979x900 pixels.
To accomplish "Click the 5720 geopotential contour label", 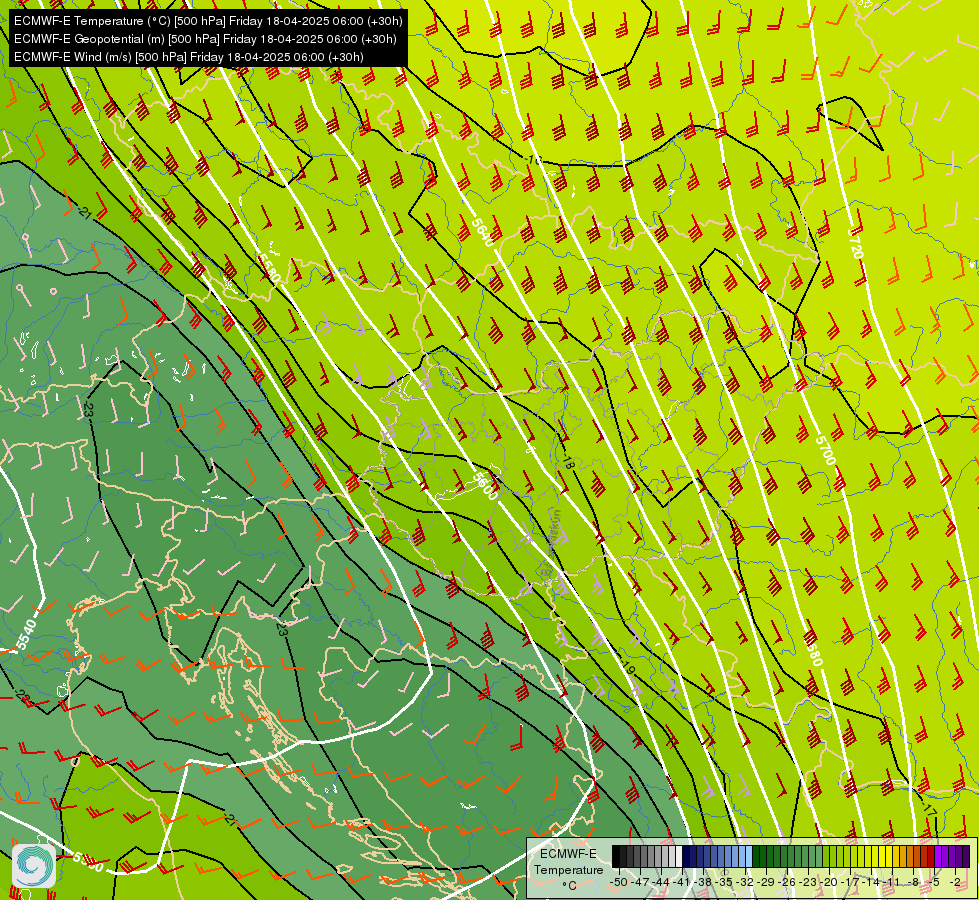I will coord(855,244).
